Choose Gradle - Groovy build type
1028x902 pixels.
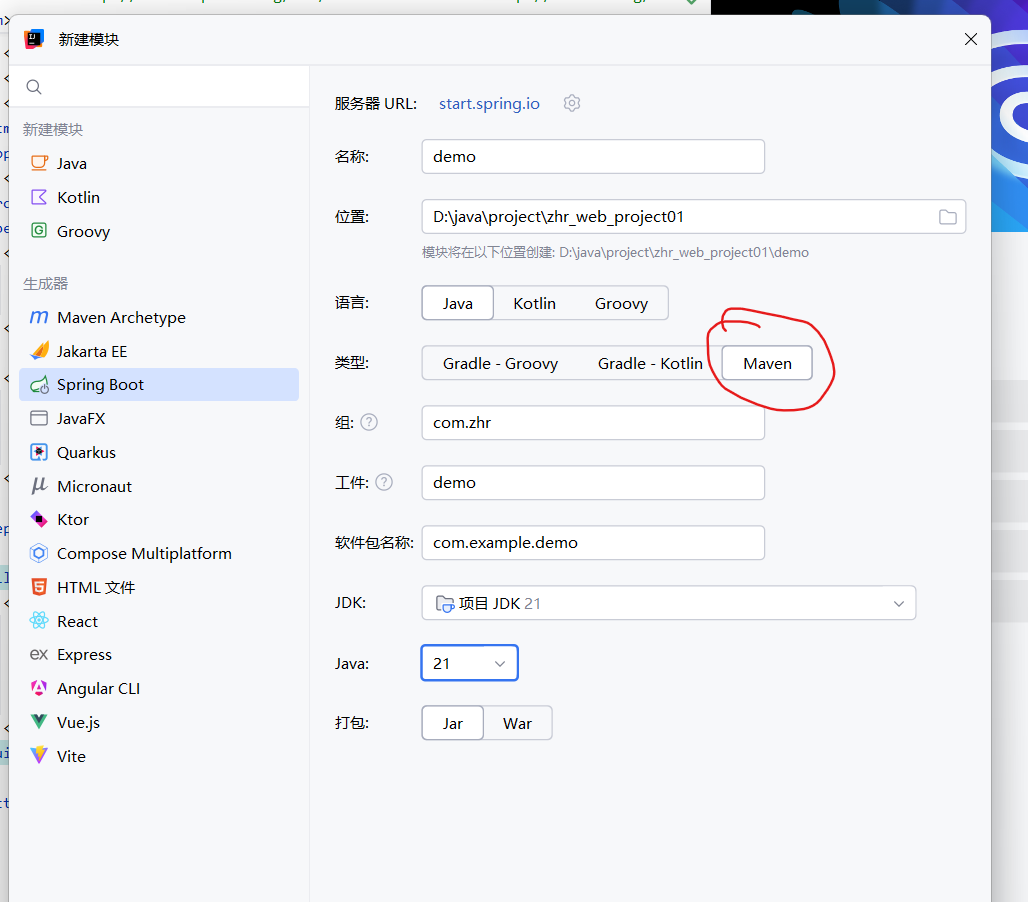(x=500, y=363)
